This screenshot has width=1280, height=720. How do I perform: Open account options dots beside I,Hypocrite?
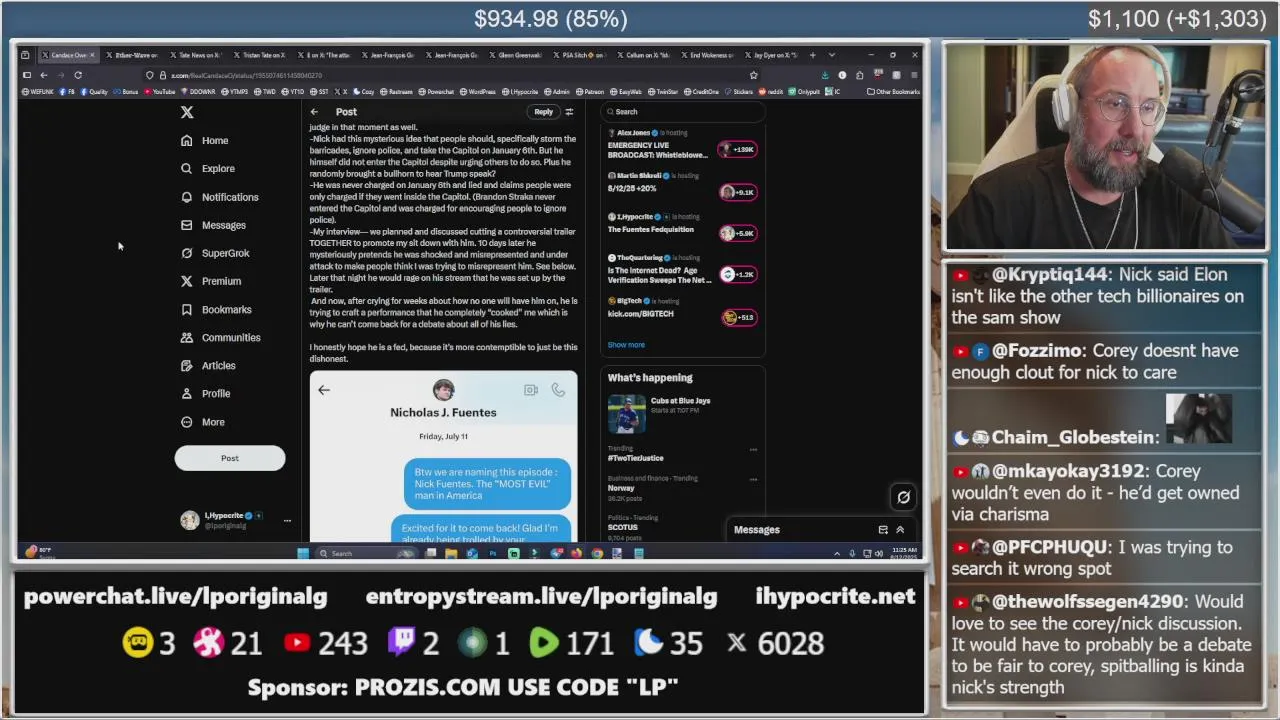[x=287, y=520]
